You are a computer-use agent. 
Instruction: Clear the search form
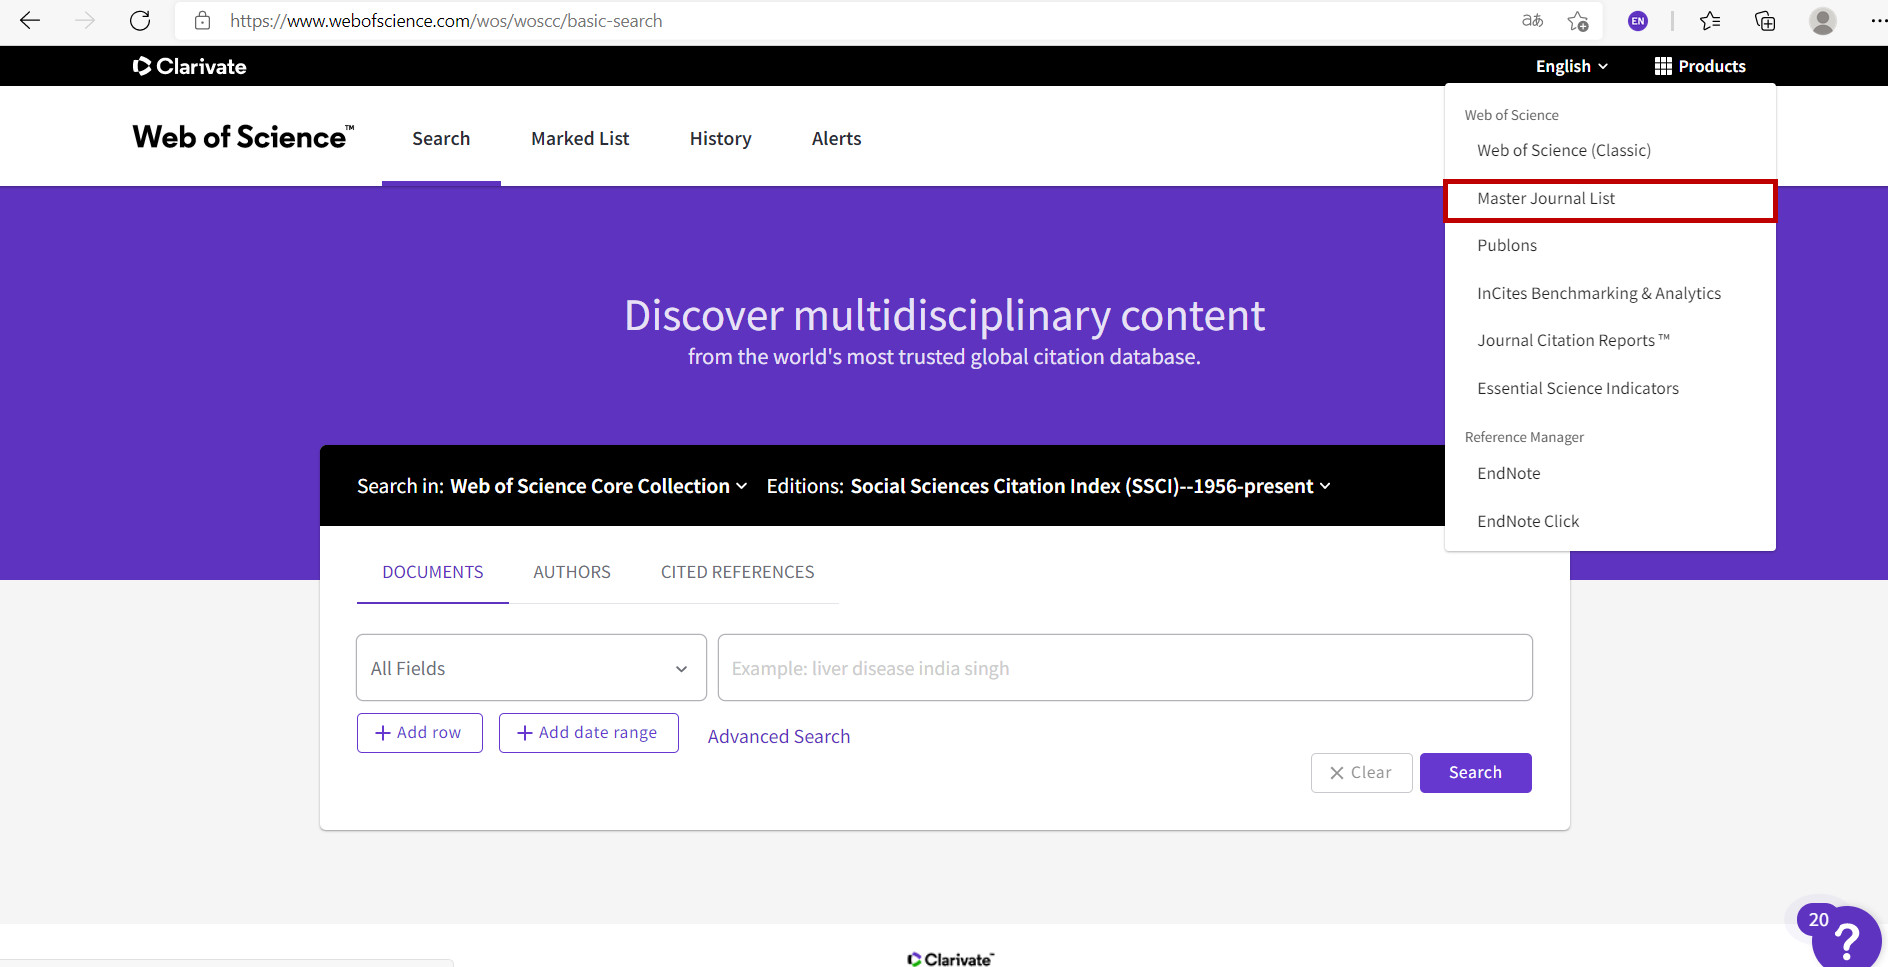[1362, 773]
